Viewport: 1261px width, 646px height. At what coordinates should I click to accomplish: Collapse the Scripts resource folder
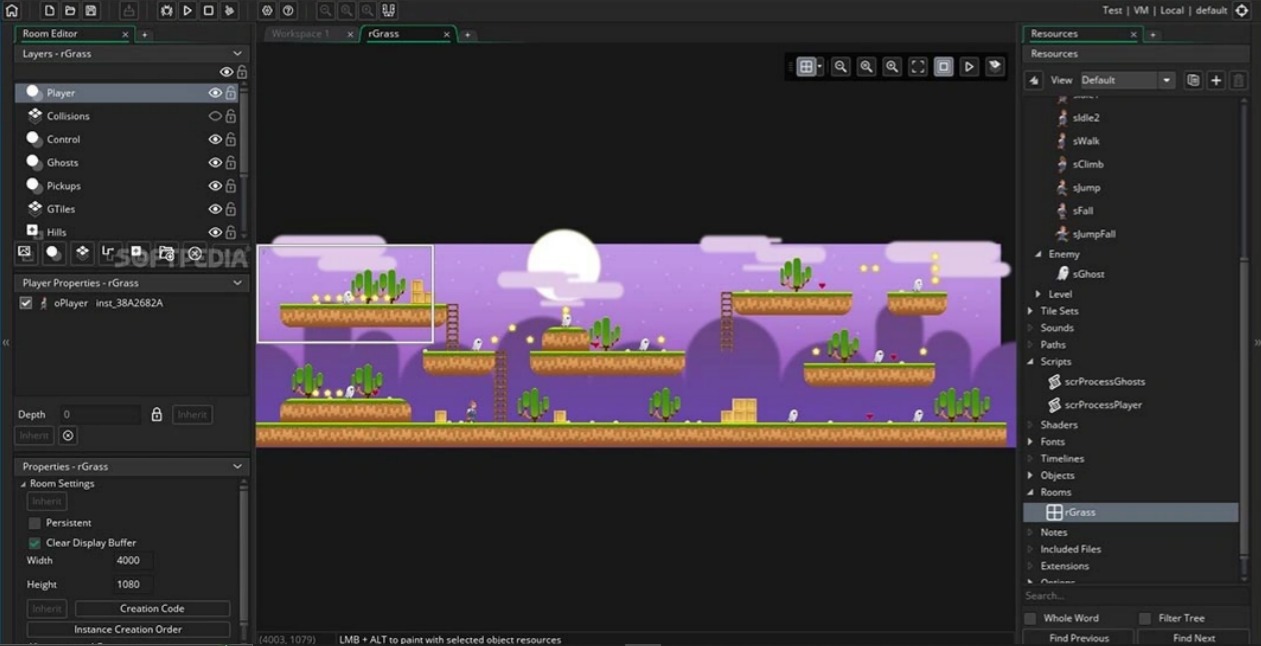(1030, 362)
